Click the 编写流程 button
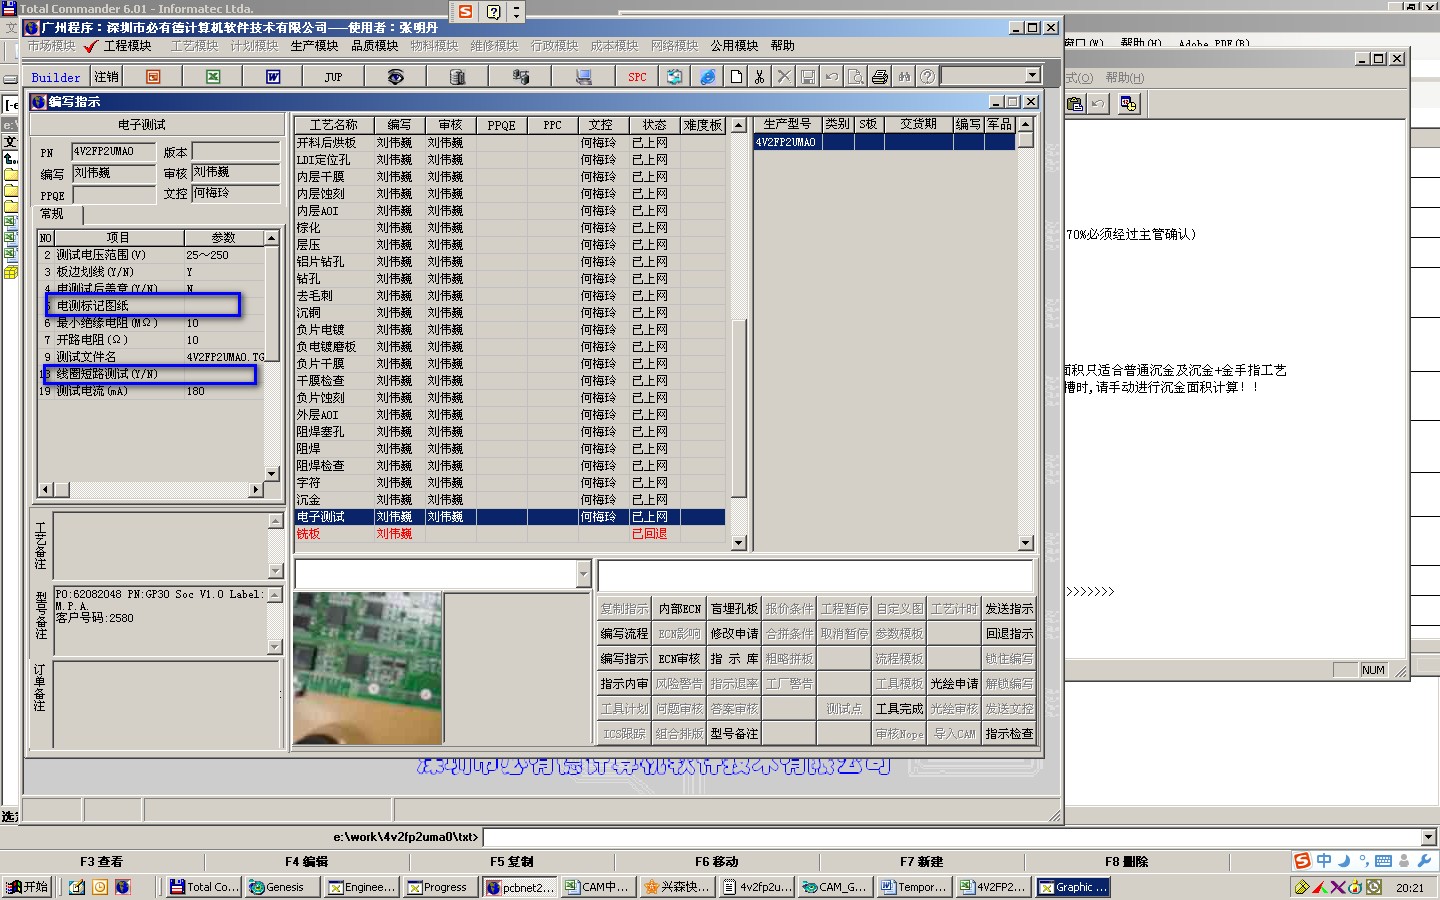Image resolution: width=1440 pixels, height=900 pixels. pos(624,634)
